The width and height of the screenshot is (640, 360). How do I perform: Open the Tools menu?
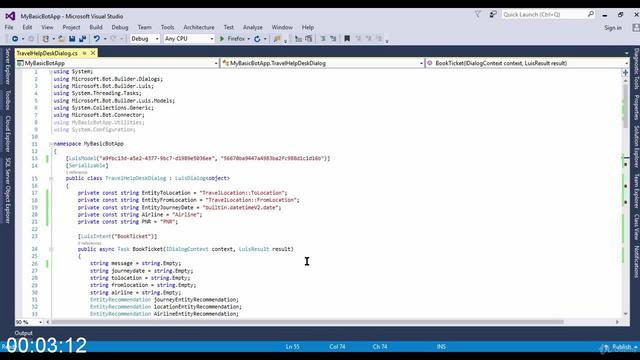click(167, 27)
